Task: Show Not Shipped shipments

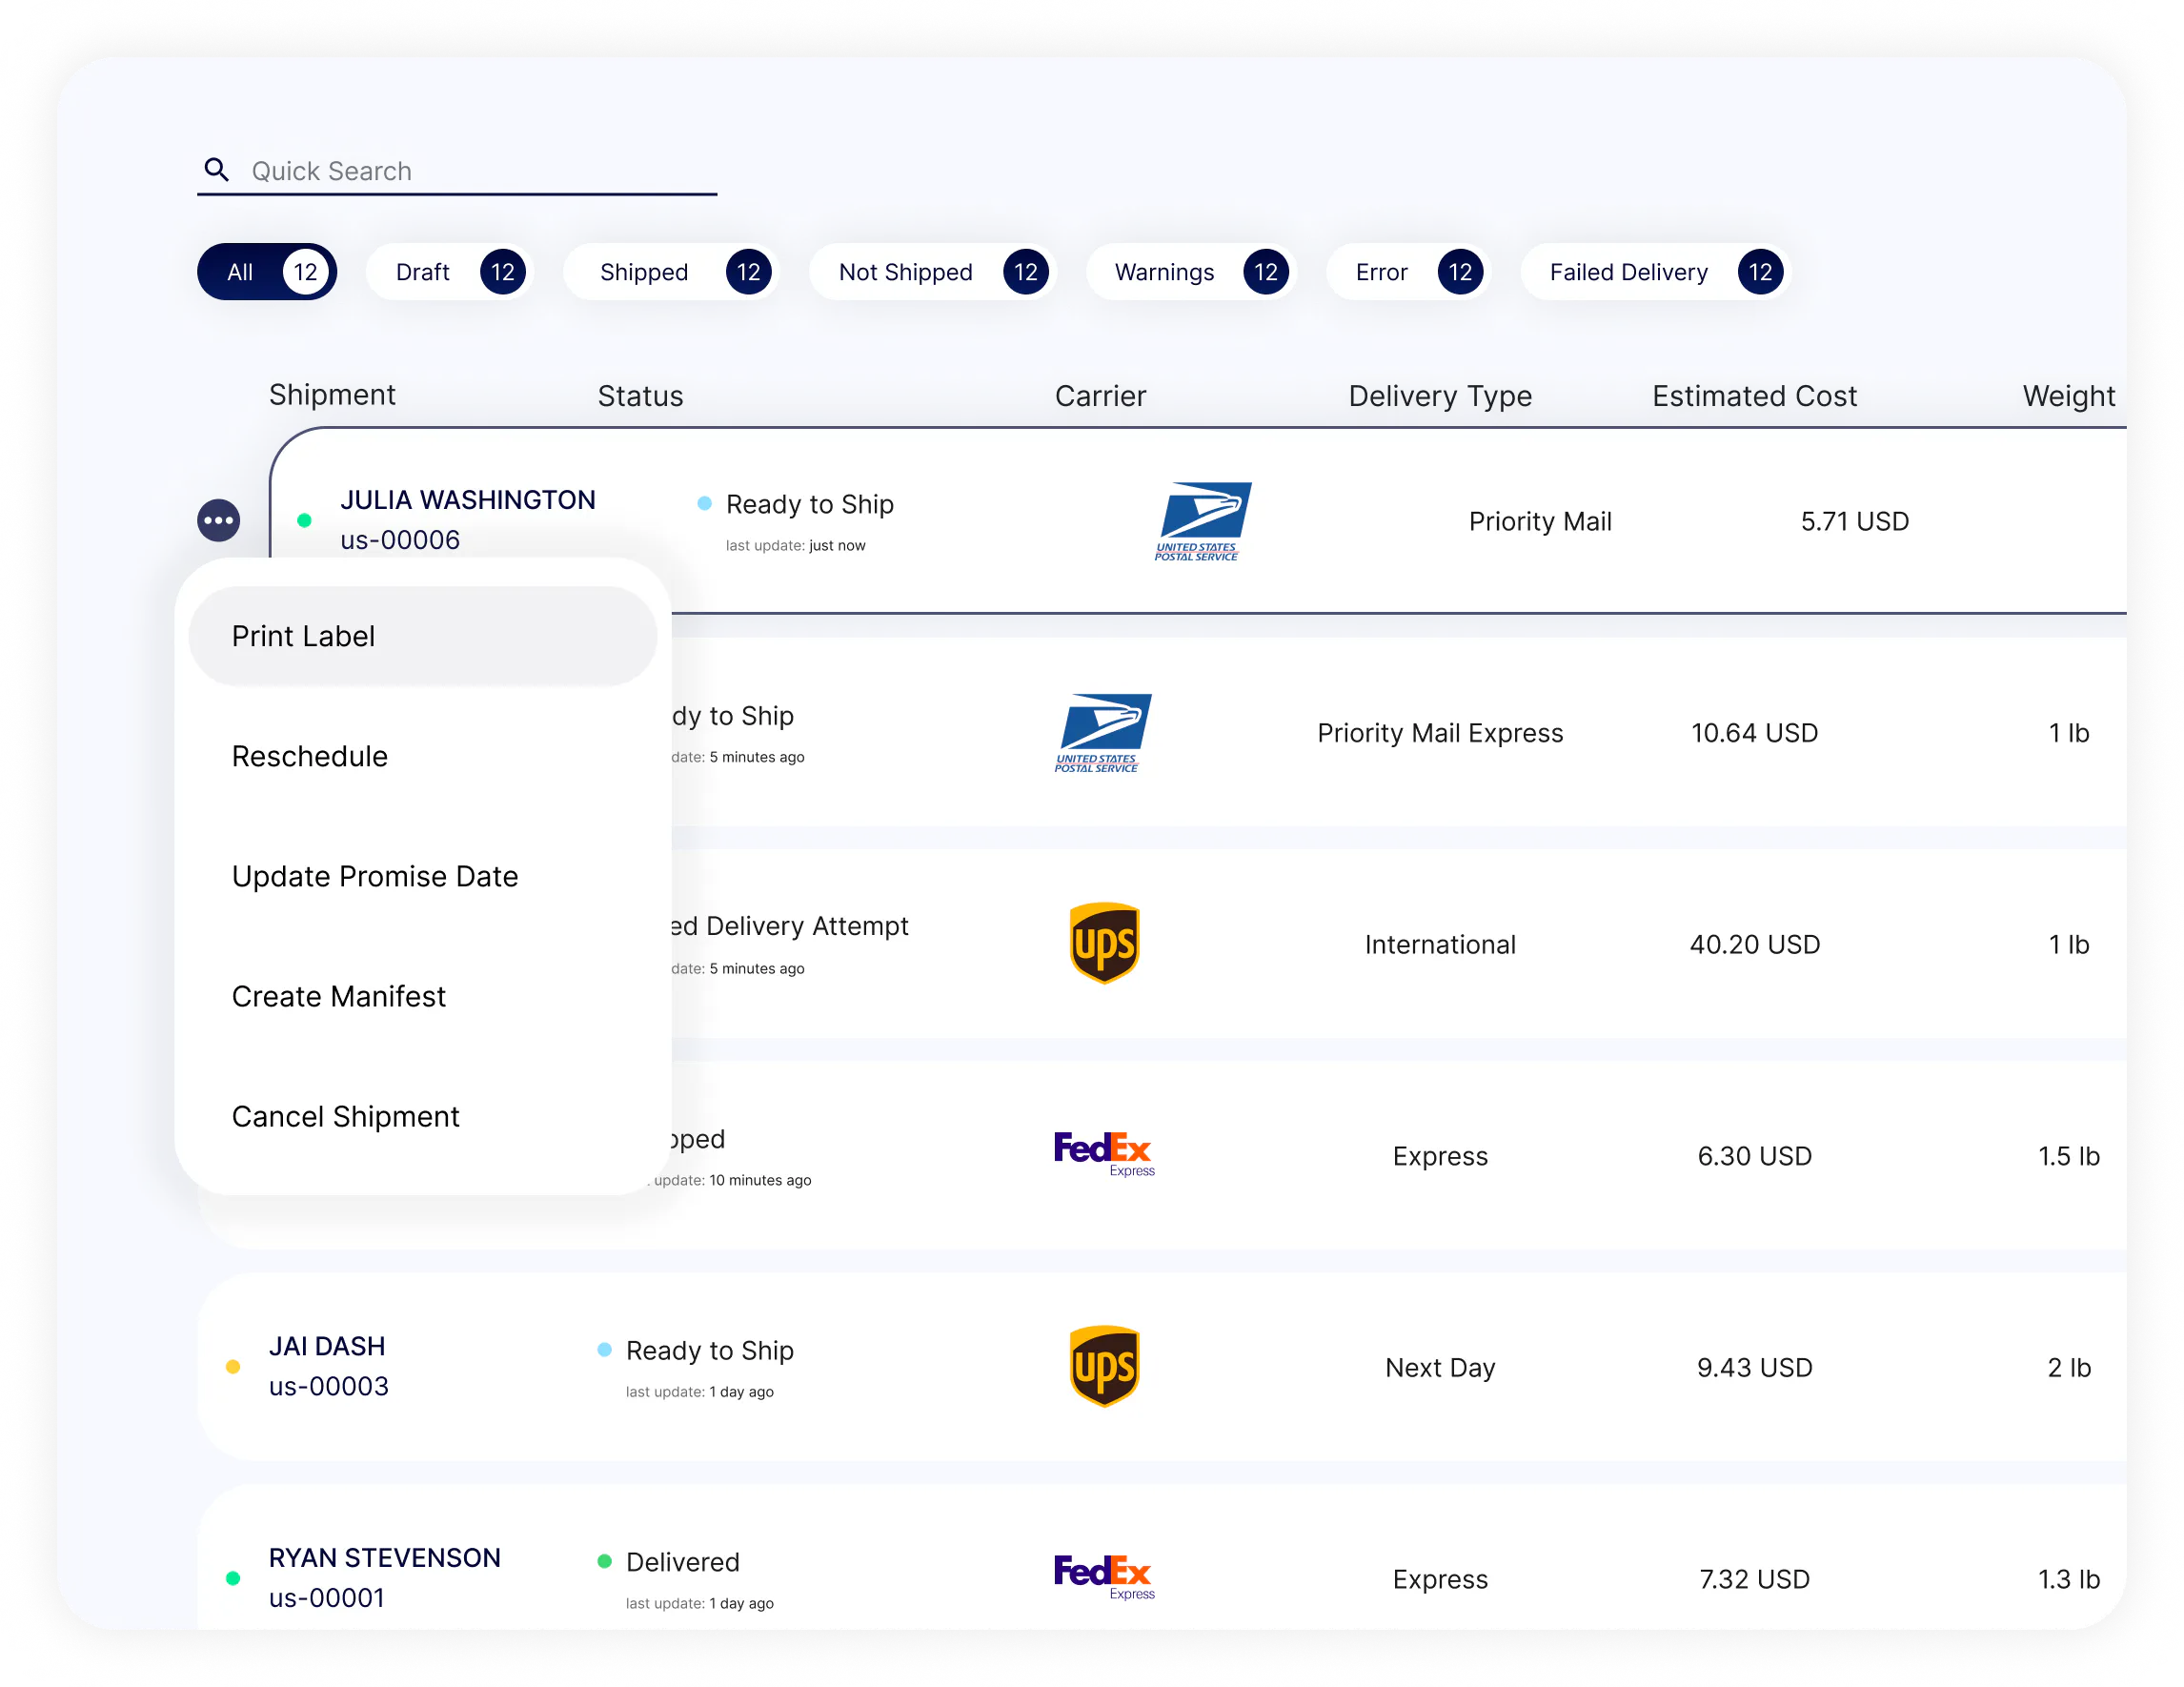Action: pyautogui.click(x=932, y=272)
